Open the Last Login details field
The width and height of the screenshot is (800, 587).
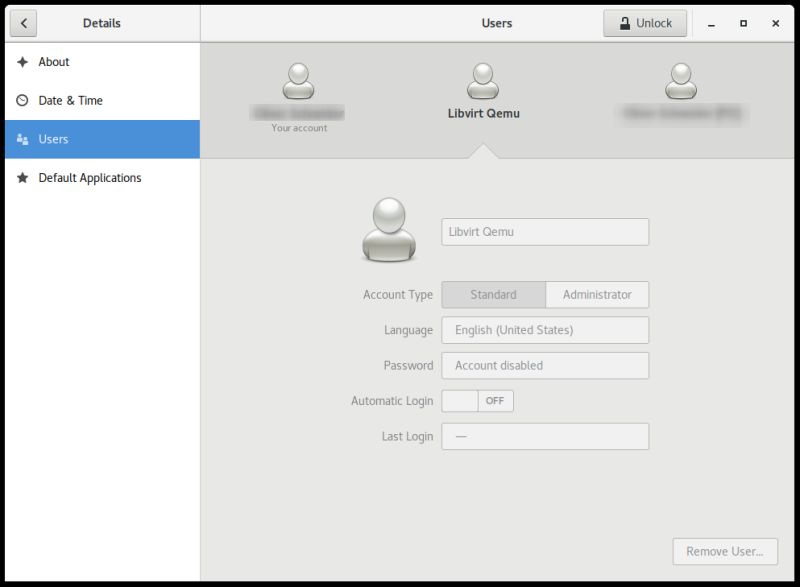[x=545, y=436]
